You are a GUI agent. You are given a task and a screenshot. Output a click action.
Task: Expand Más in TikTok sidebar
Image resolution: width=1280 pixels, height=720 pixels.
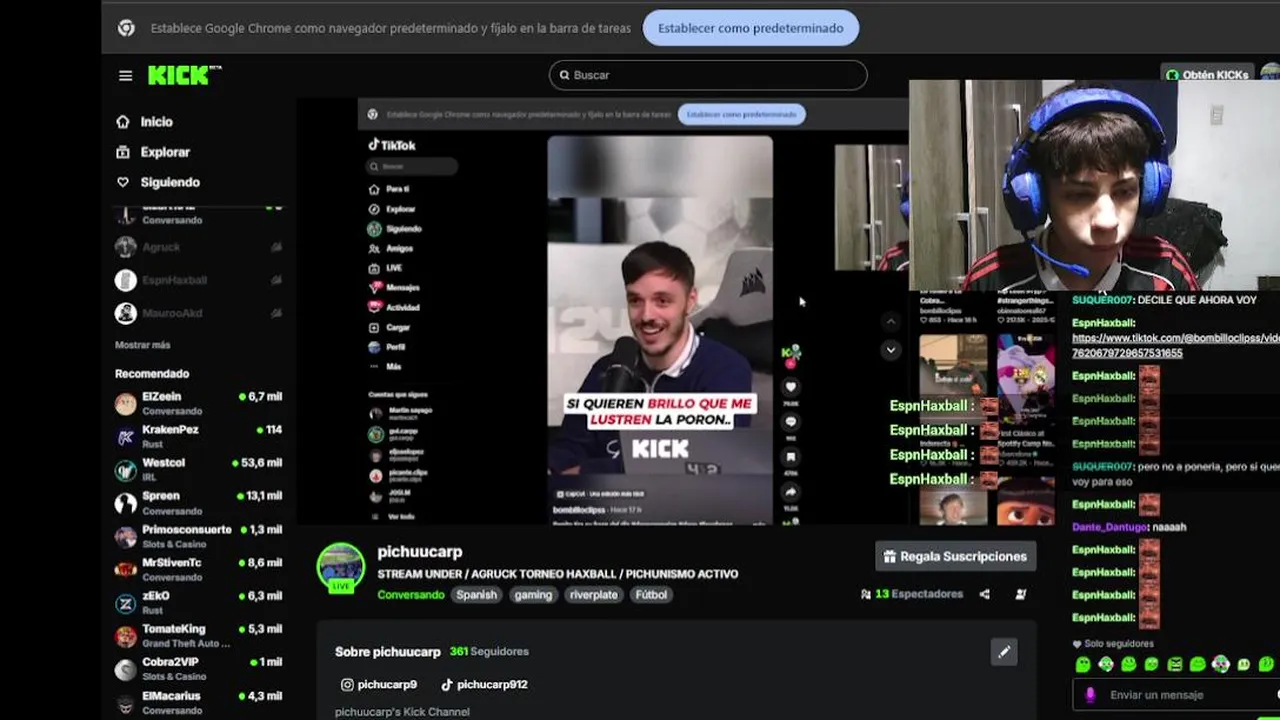pyautogui.click(x=386, y=367)
